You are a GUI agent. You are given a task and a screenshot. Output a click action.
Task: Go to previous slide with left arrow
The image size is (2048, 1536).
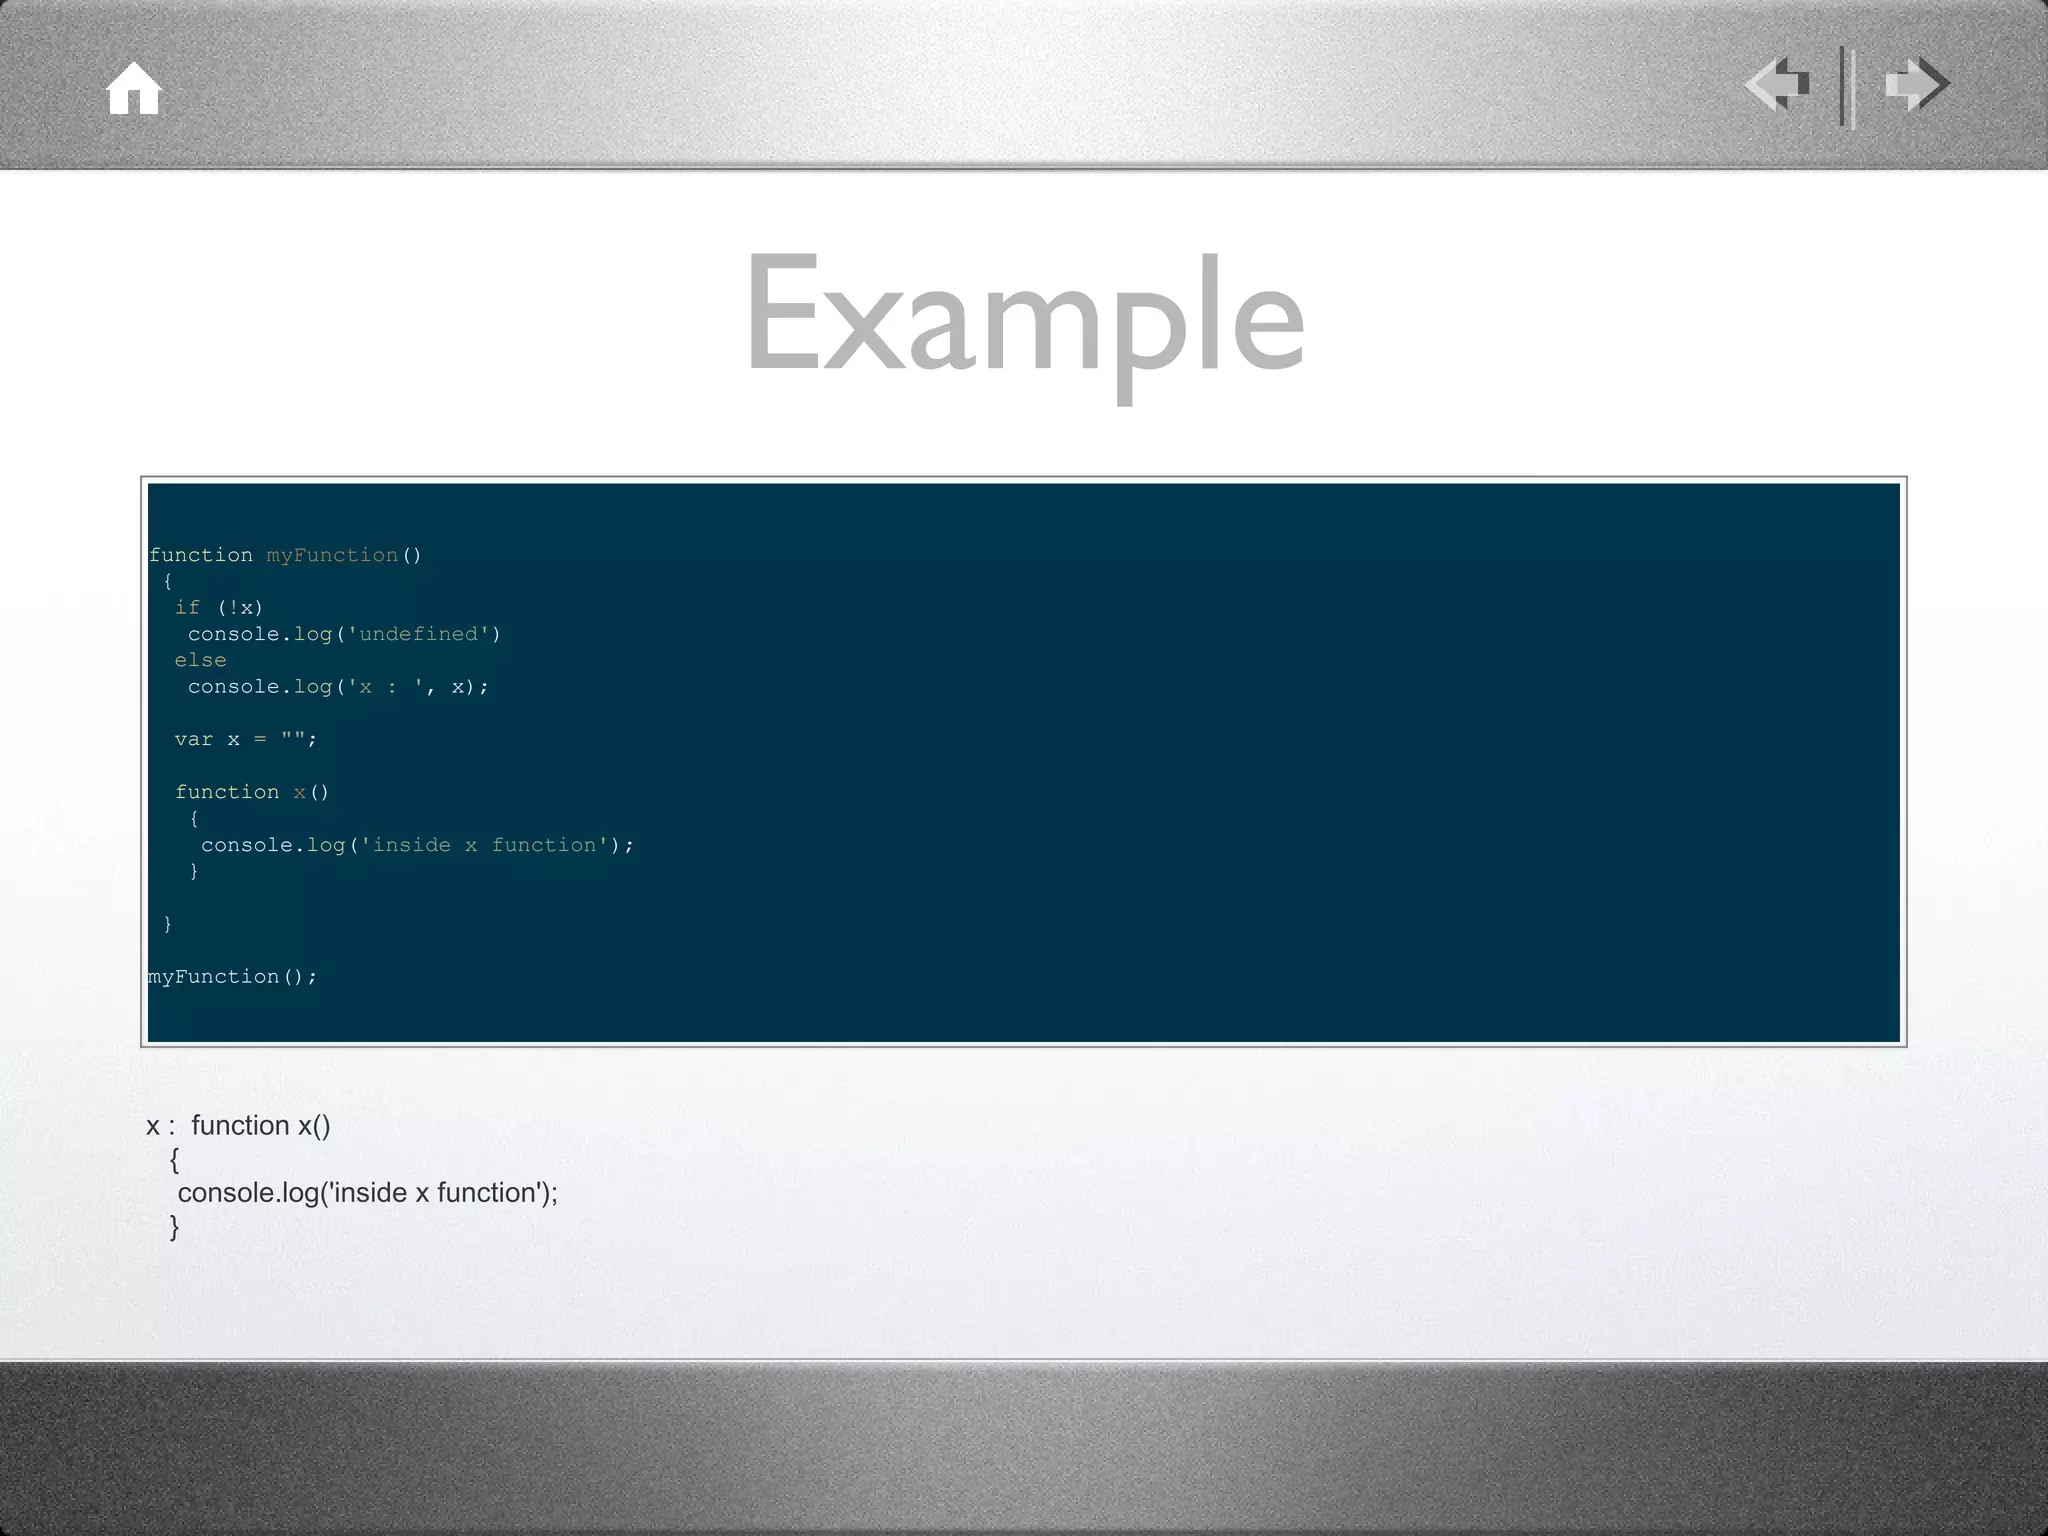pyautogui.click(x=1778, y=84)
